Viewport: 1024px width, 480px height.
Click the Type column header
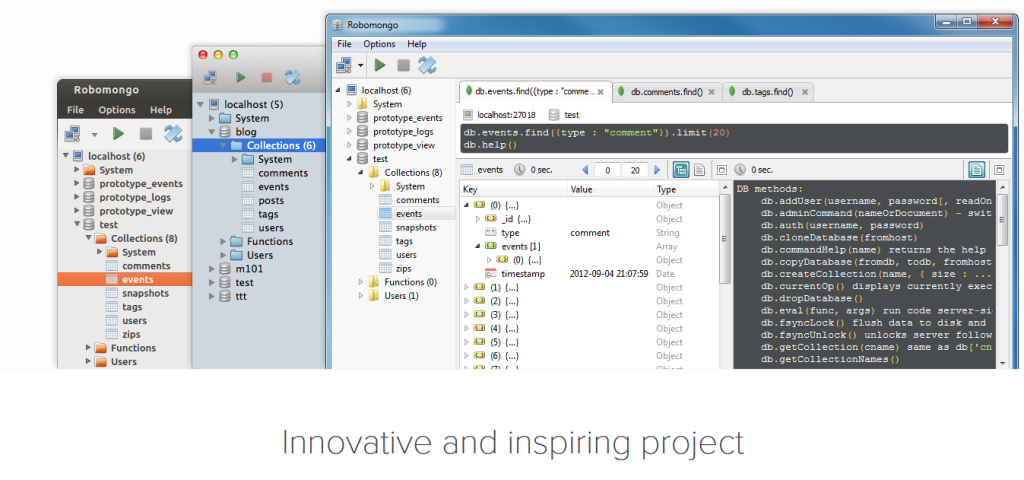685,189
